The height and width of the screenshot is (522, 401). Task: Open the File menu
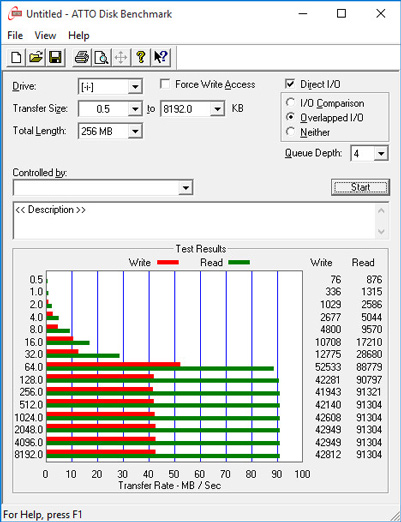[15, 35]
